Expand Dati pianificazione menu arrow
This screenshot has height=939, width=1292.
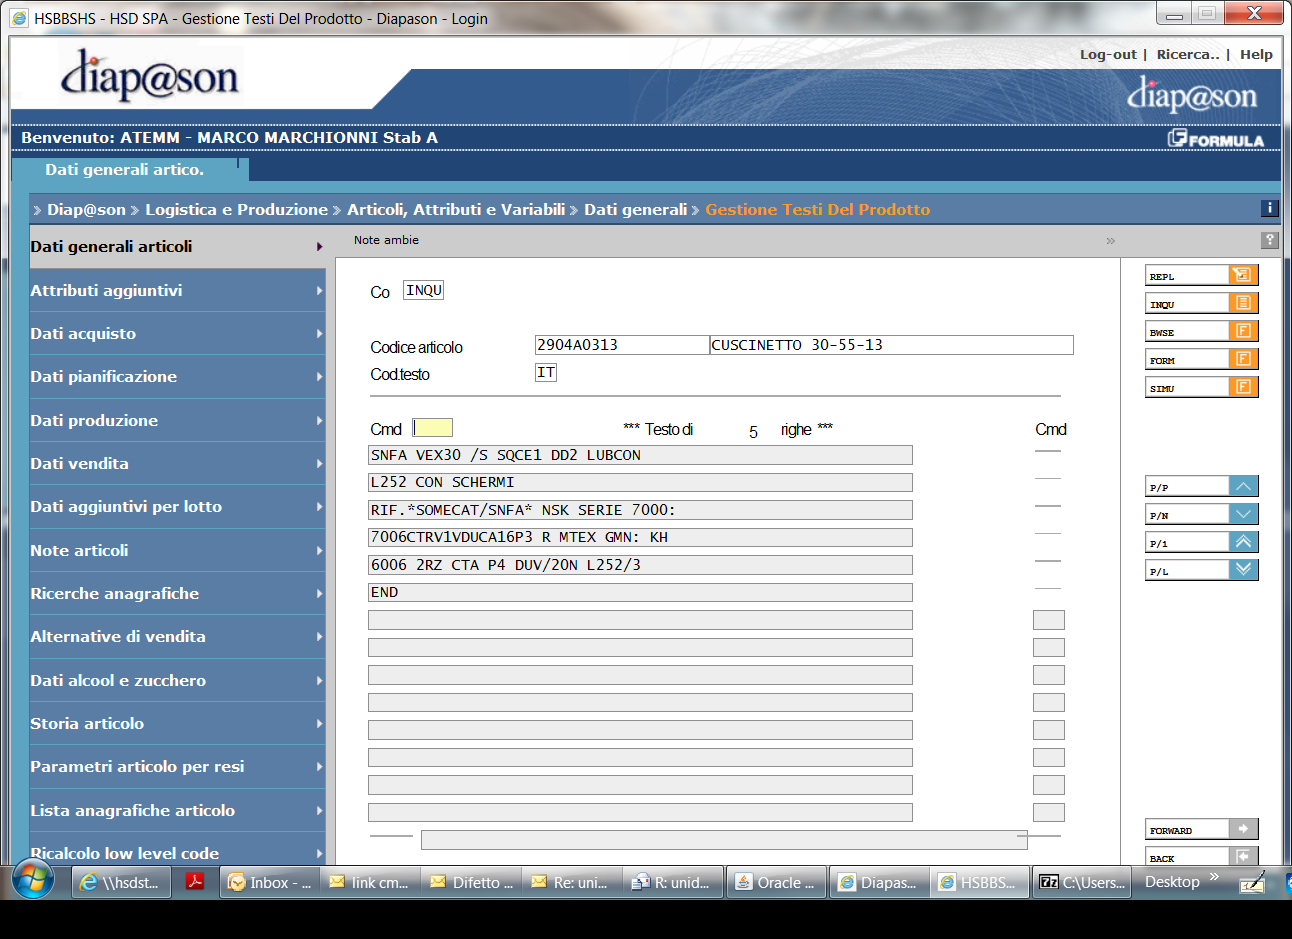point(319,377)
